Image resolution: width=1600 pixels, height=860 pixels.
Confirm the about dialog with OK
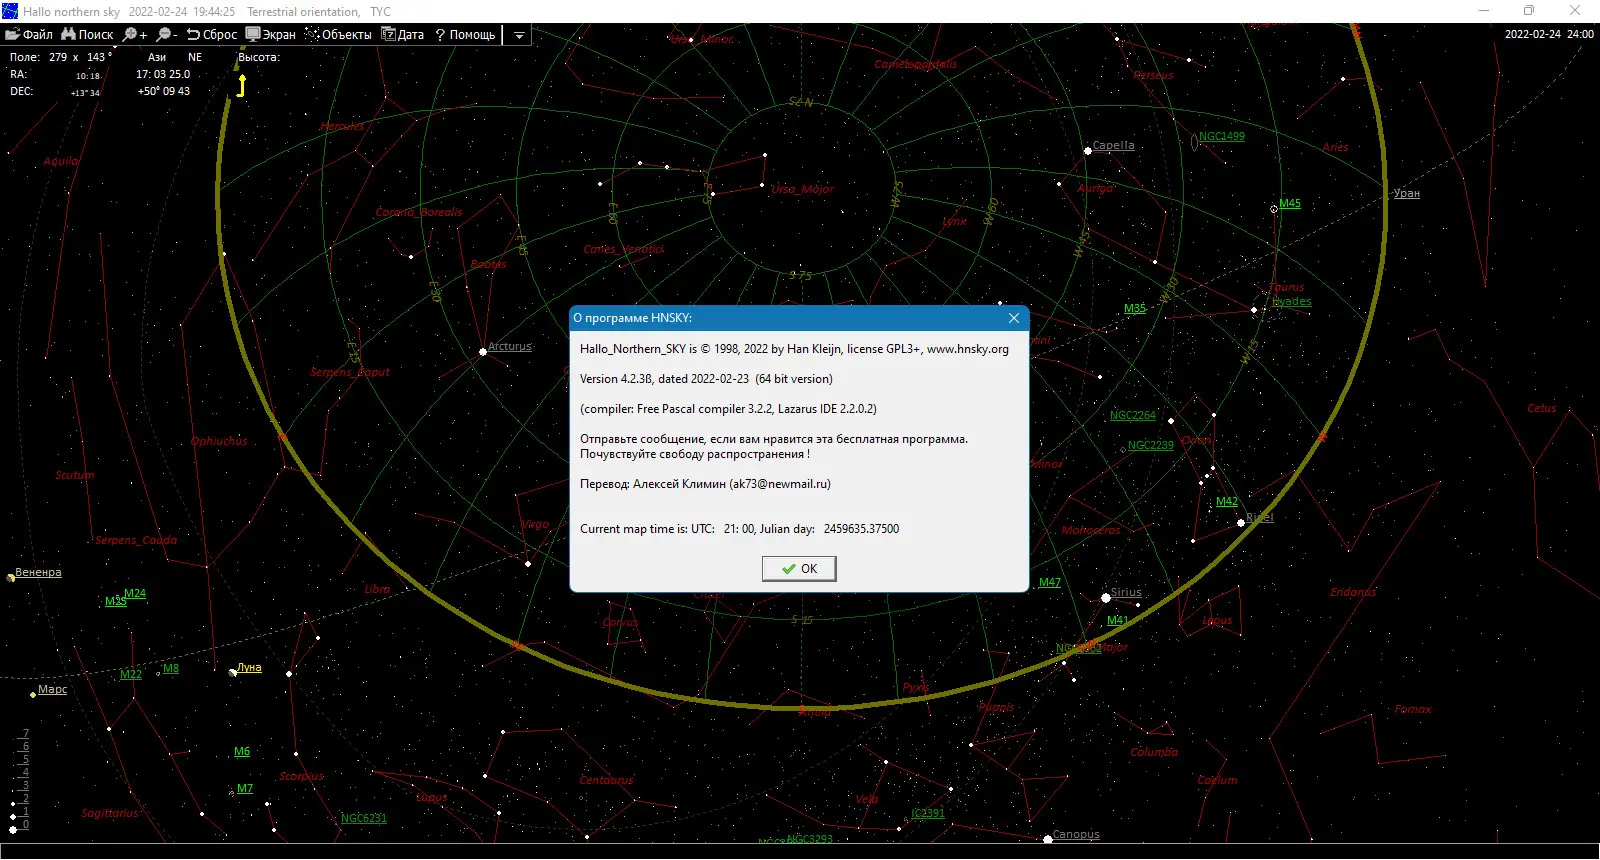pyautogui.click(x=799, y=569)
